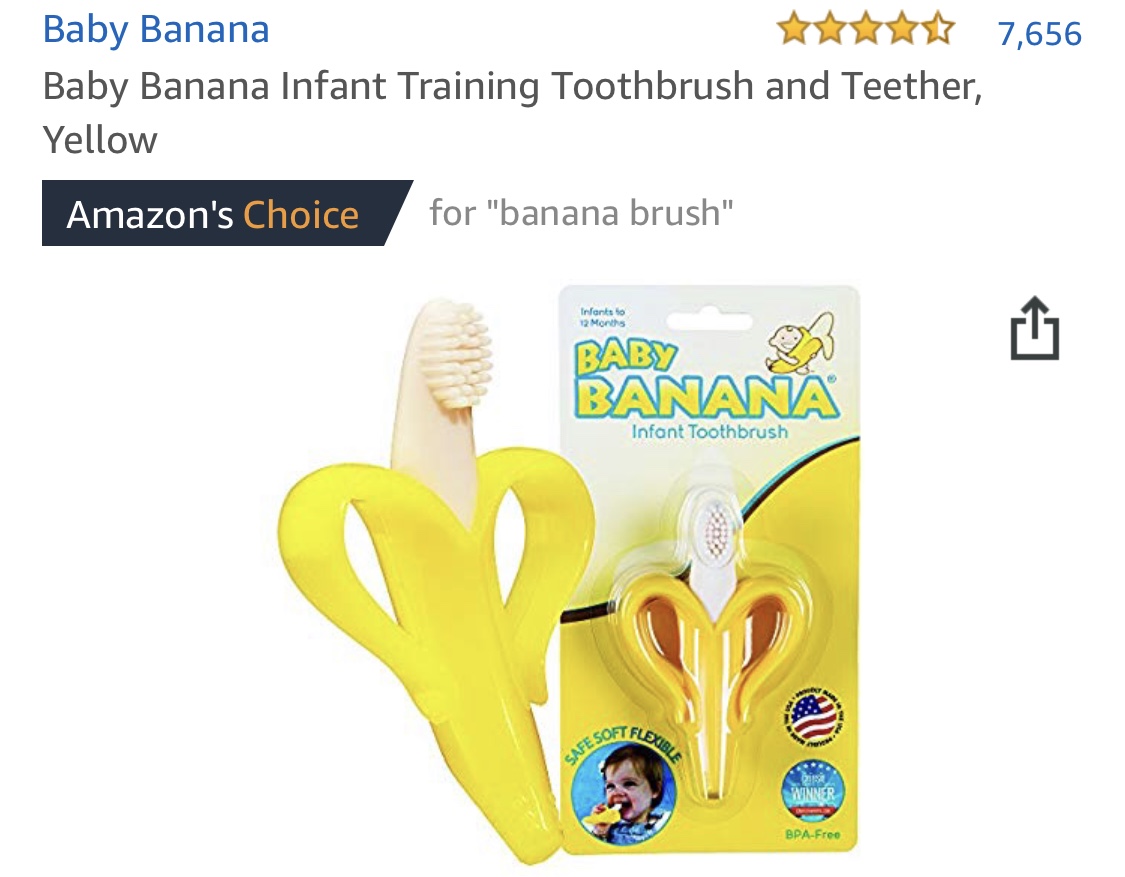1125x877 pixels.
Task: Click the blue Winner award badge
Action: coord(813,792)
